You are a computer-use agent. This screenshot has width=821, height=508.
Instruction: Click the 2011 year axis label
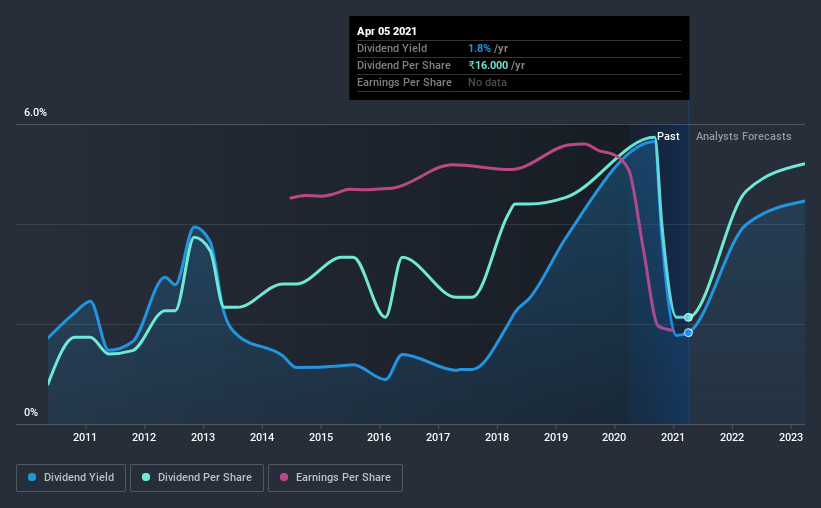click(x=85, y=437)
